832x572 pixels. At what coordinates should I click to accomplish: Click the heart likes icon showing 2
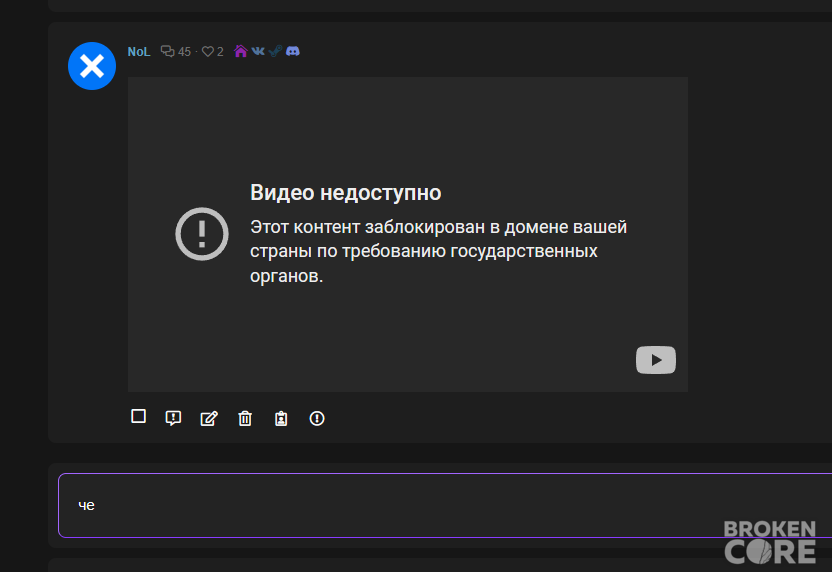(207, 51)
